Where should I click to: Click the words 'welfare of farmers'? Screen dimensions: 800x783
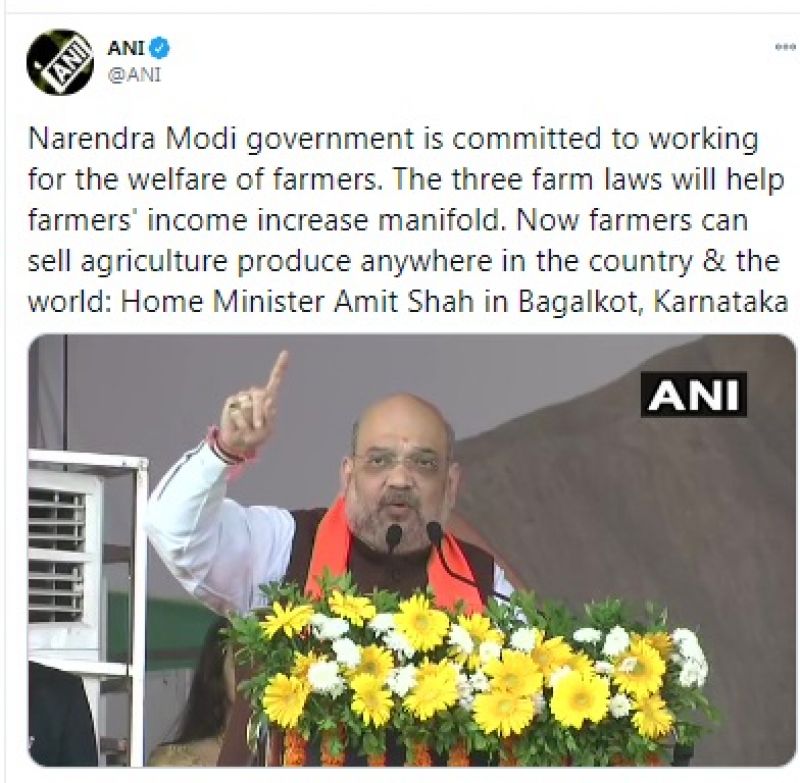255,180
